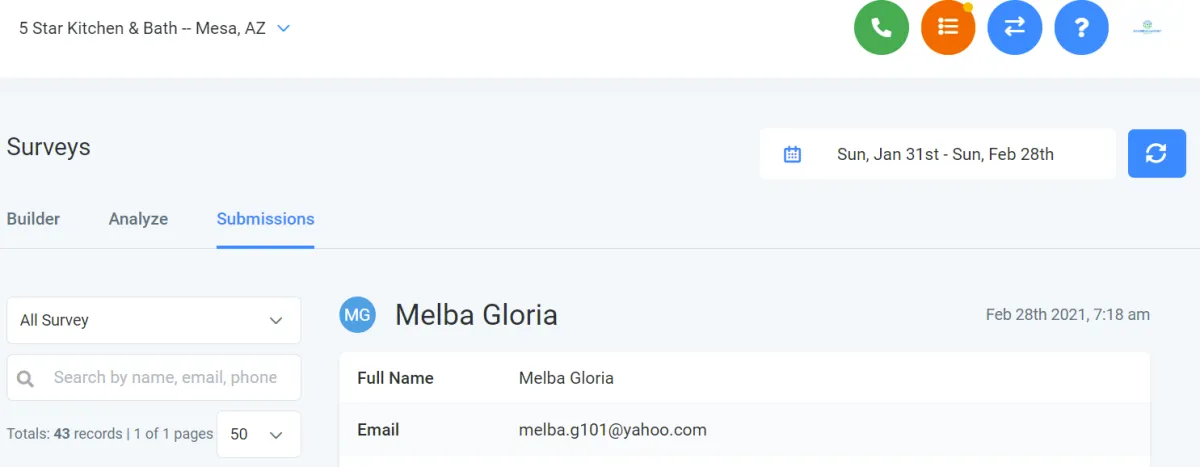Select the Submissions tab
Image resolution: width=1200 pixels, height=467 pixels.
[x=265, y=219]
